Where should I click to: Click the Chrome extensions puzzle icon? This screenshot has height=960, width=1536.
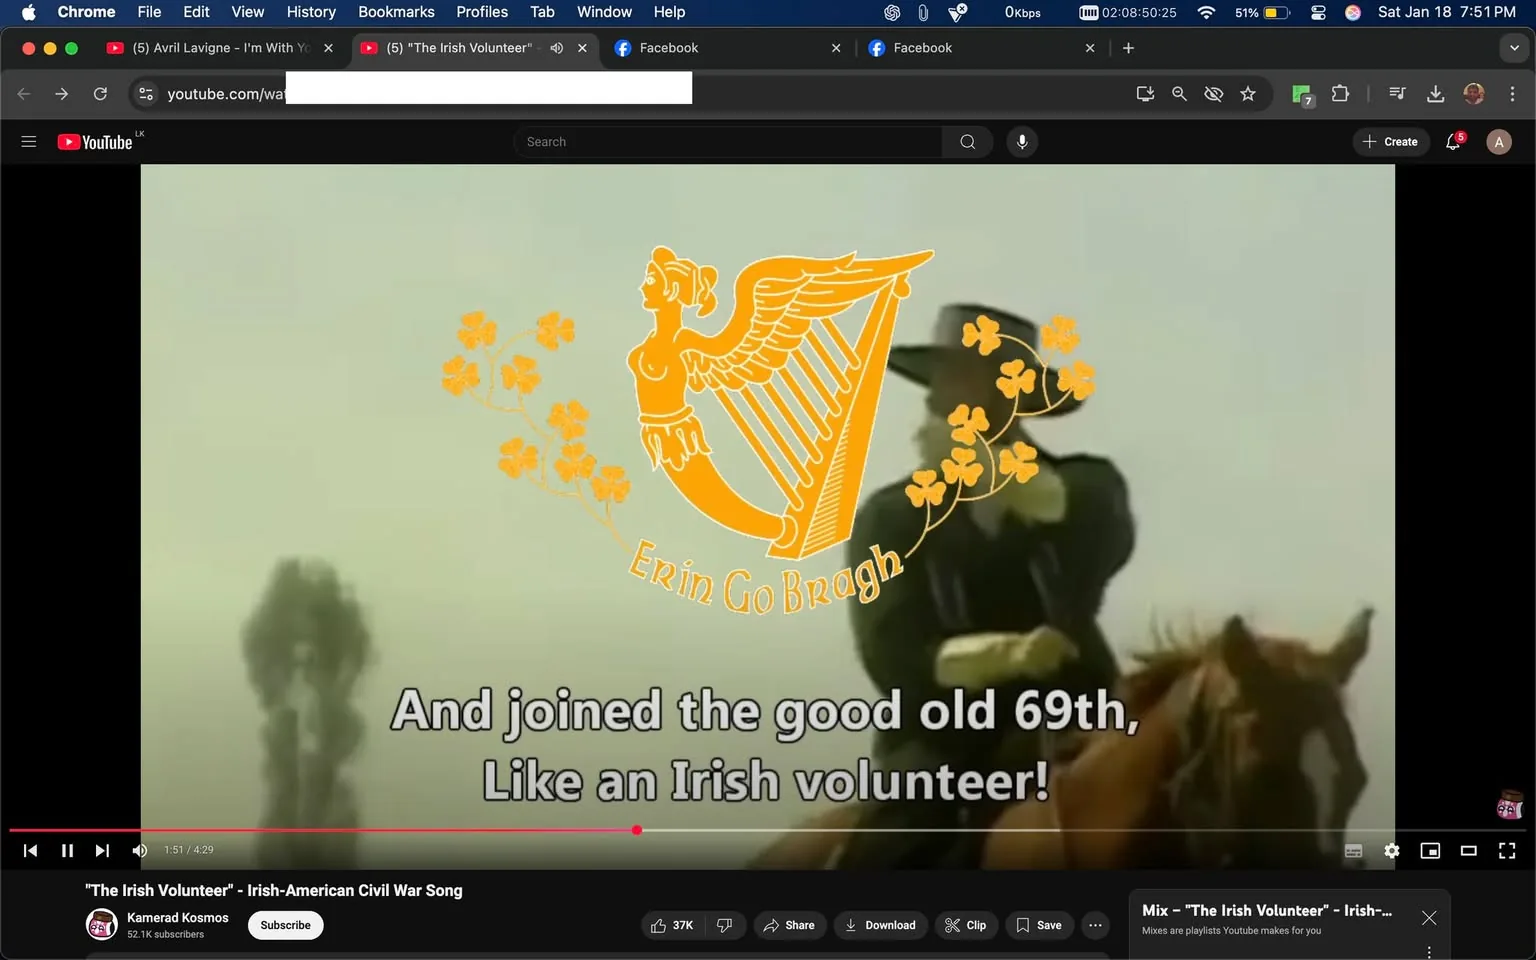1340,93
